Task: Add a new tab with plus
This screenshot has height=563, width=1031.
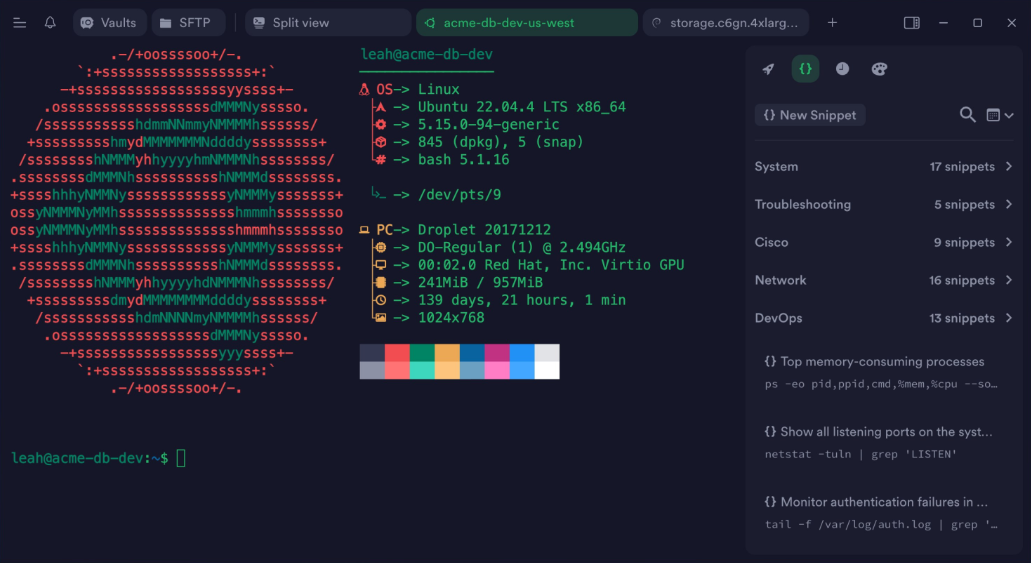Action: click(832, 22)
